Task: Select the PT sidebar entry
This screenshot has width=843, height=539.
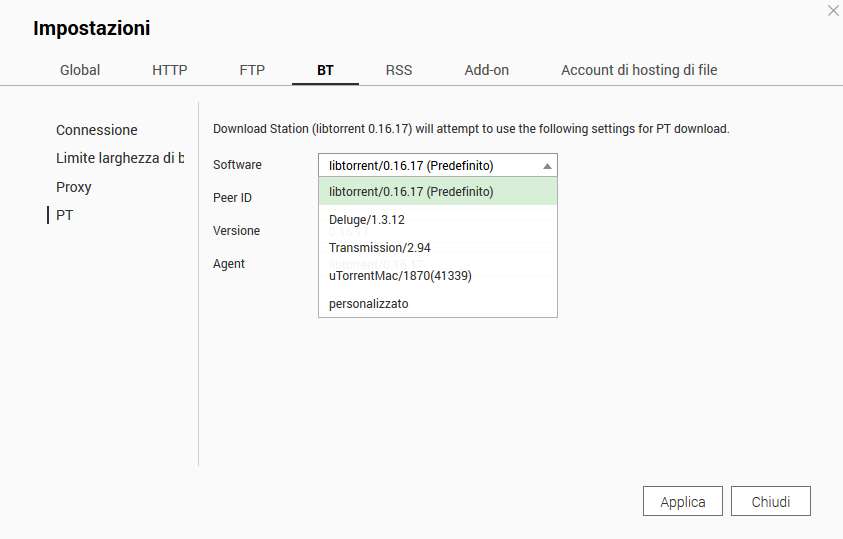Action: pyautogui.click(x=65, y=215)
